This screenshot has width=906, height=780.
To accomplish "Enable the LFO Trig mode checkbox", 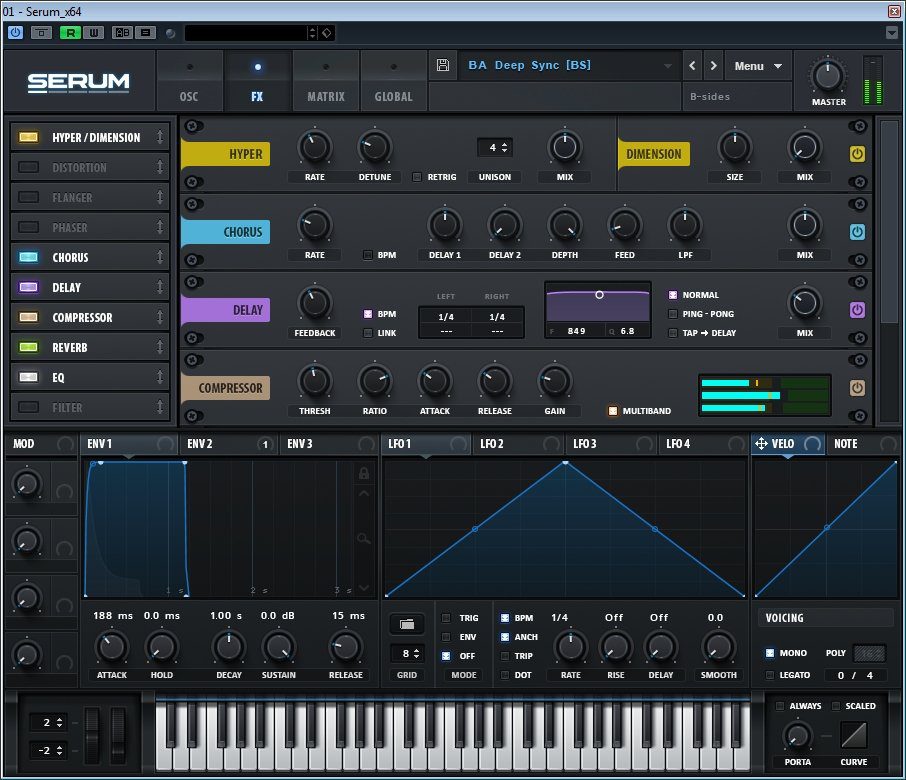I will (446, 618).
